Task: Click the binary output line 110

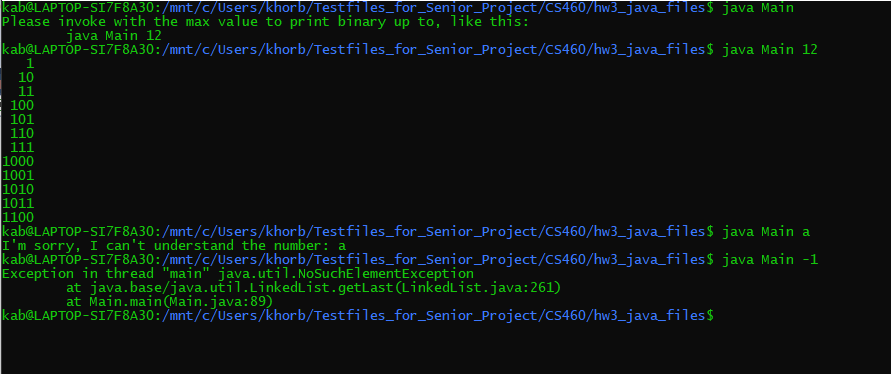Action: click(22, 134)
